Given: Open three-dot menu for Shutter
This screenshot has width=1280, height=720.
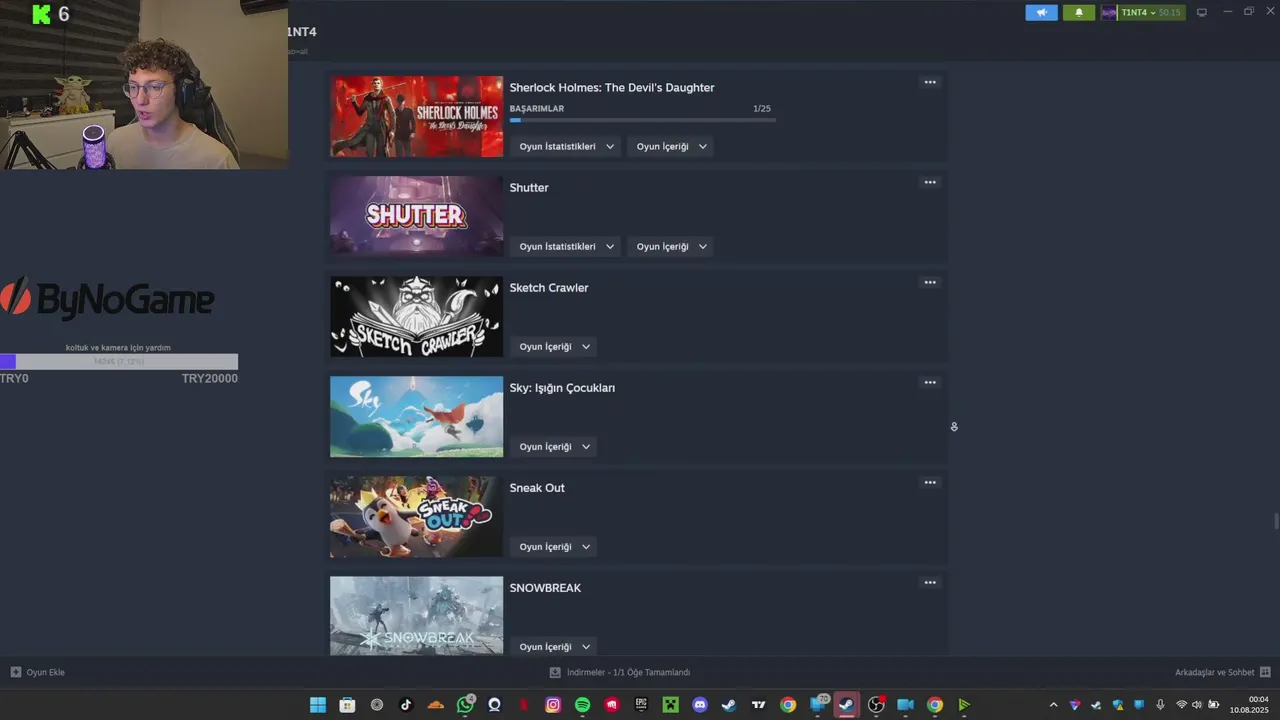Looking at the screenshot, I should point(930,182).
